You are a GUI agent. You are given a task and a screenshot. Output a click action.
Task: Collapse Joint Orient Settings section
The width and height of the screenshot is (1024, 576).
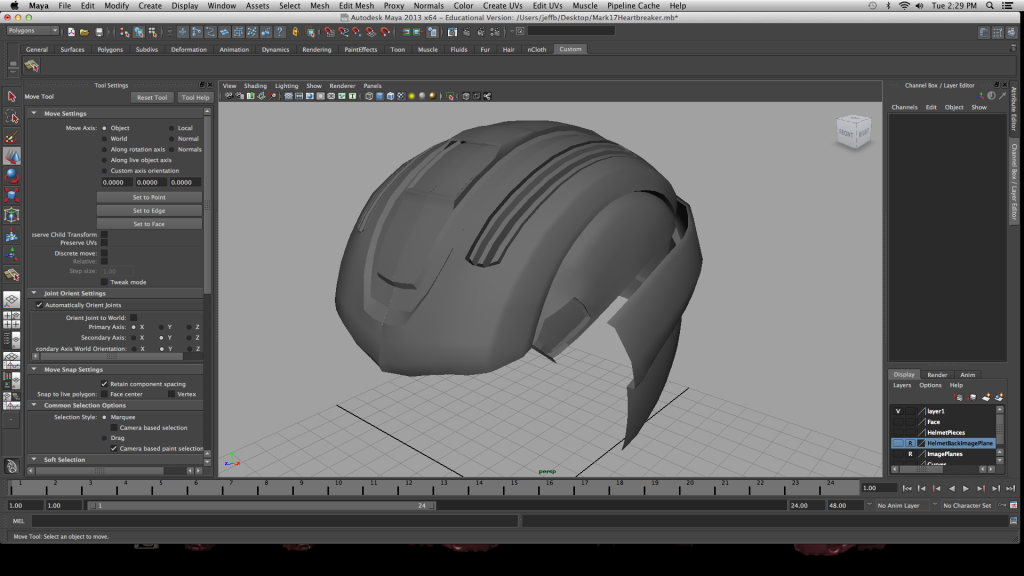click(34, 293)
